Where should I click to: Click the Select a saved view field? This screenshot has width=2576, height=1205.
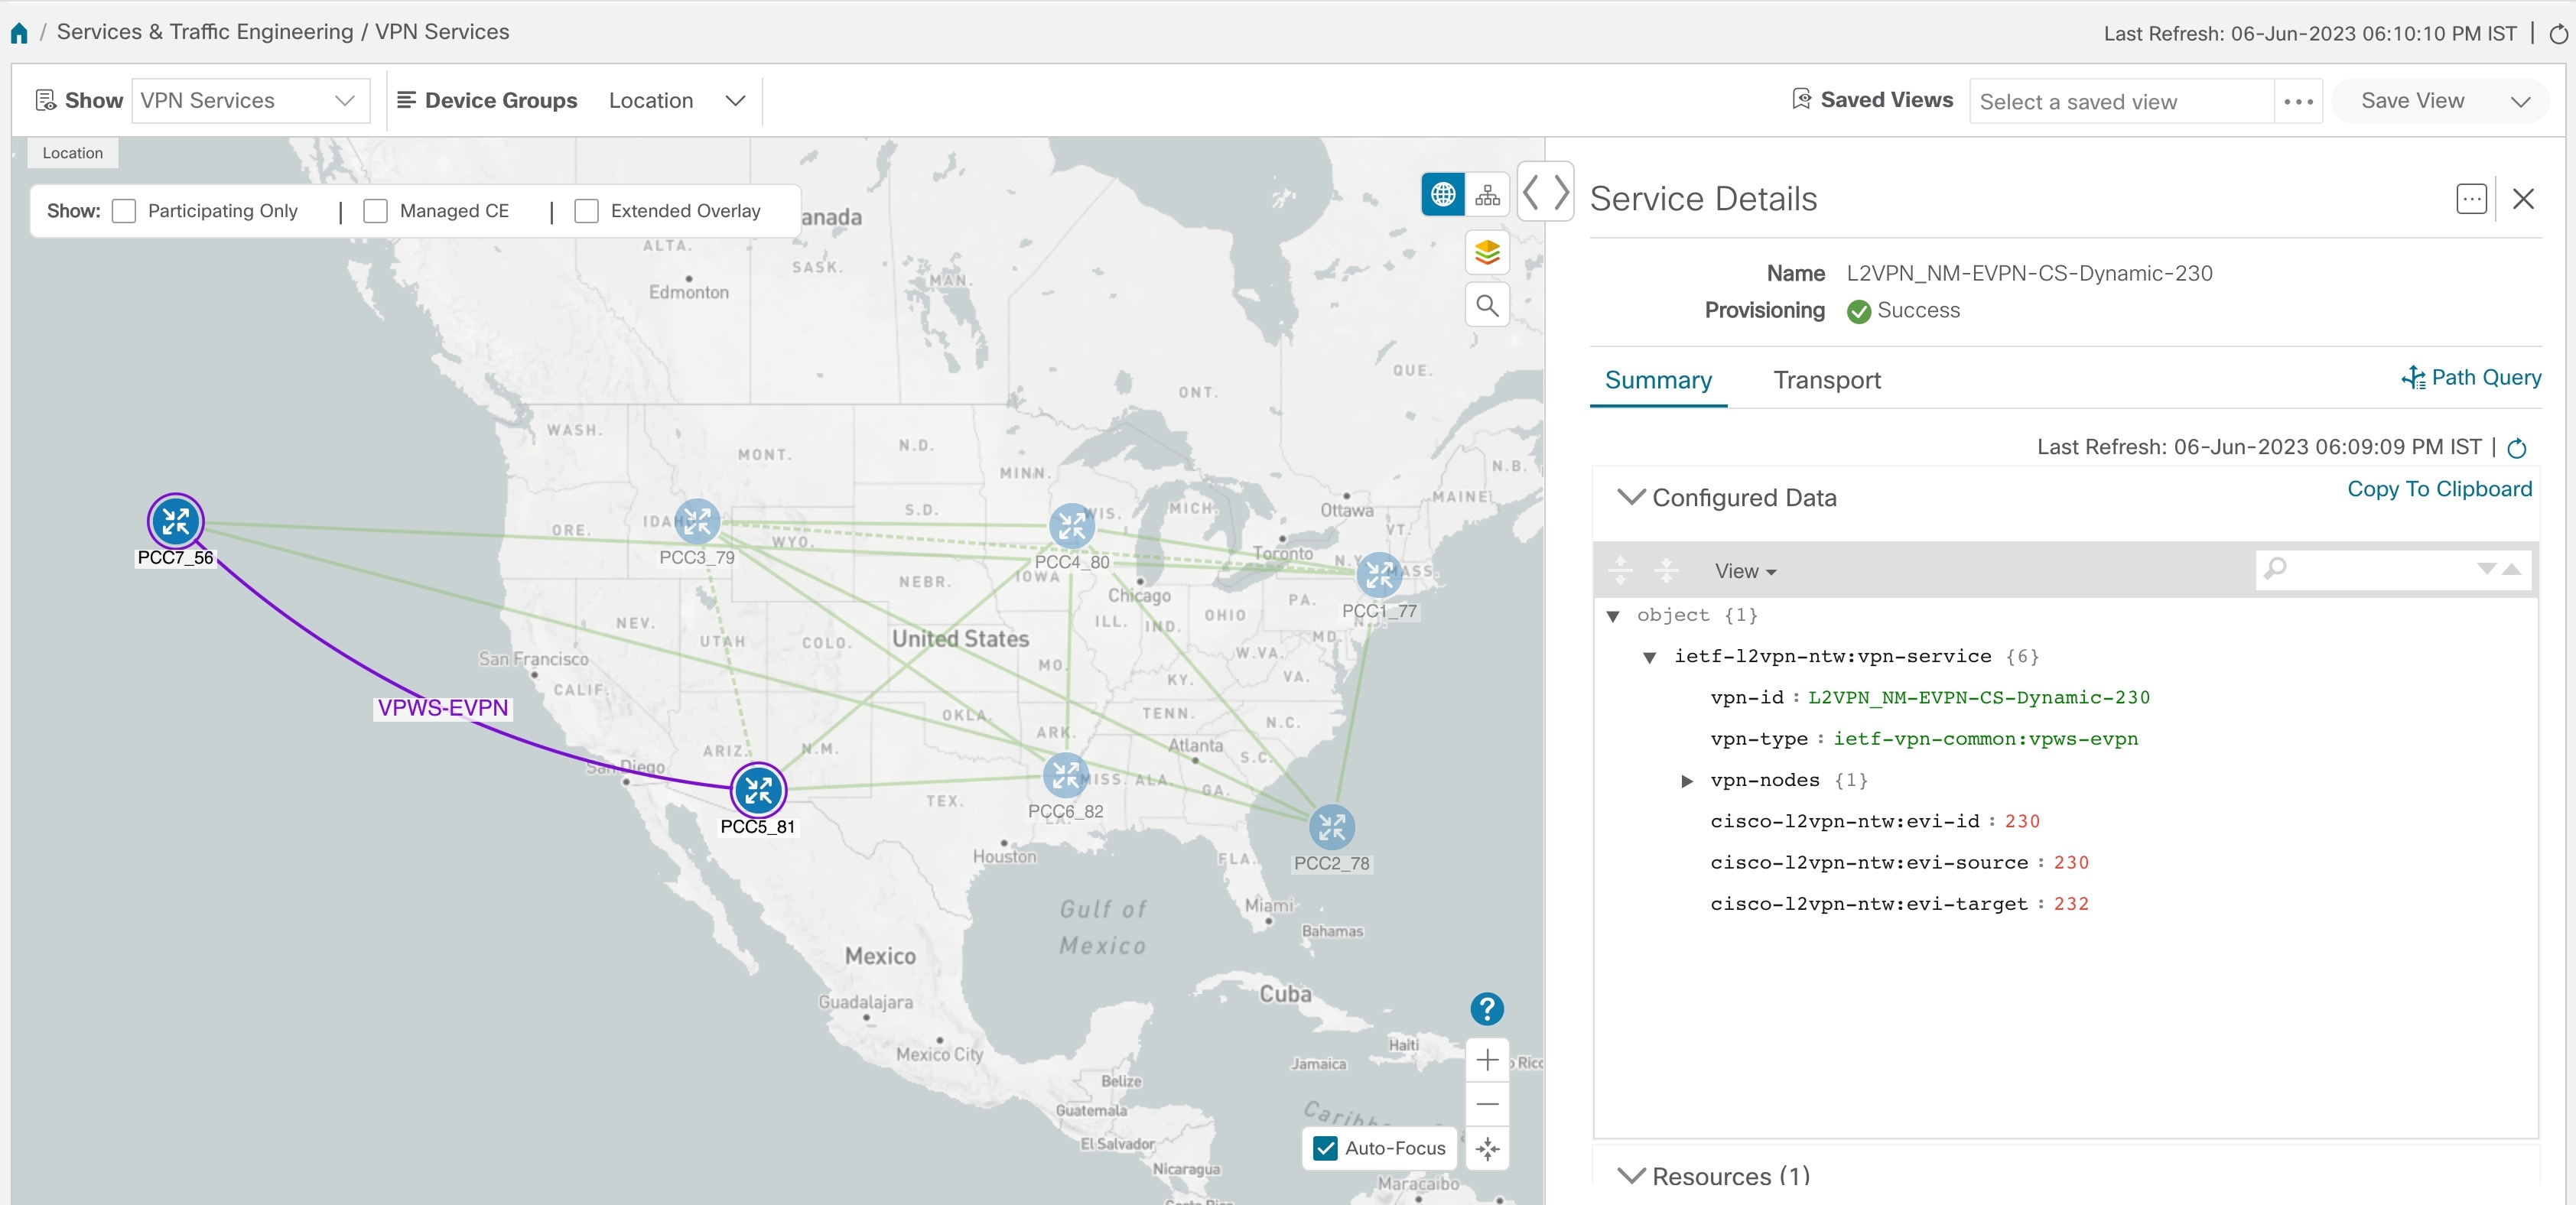click(x=2120, y=102)
